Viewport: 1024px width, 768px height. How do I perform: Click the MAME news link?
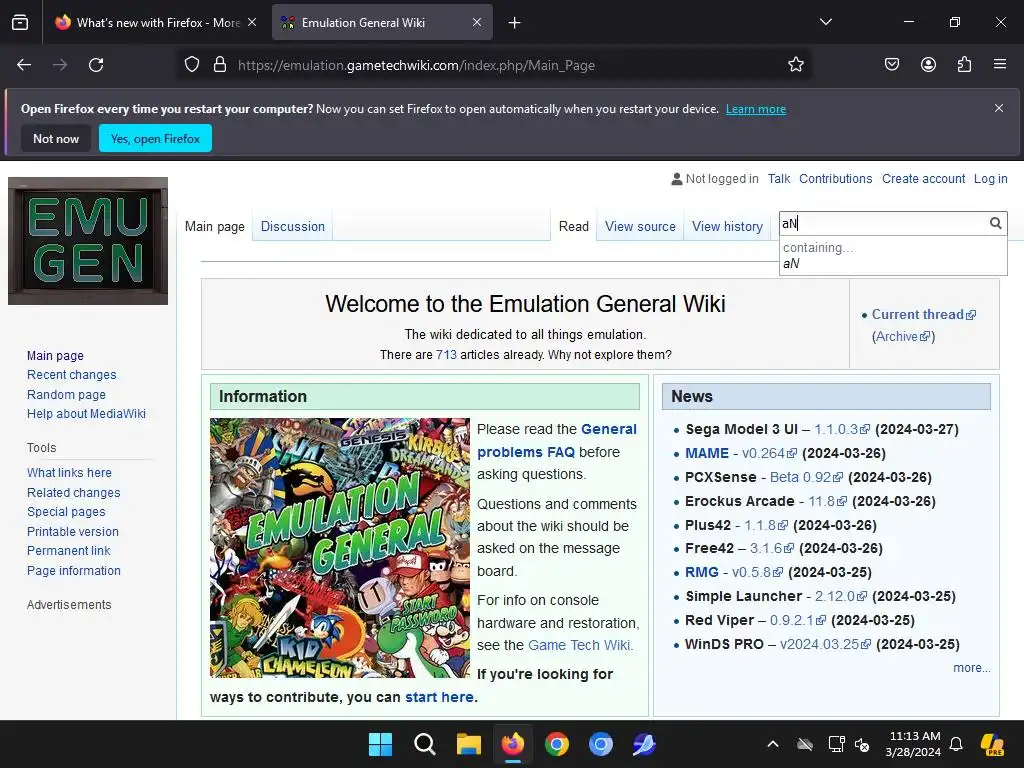[x=707, y=453]
